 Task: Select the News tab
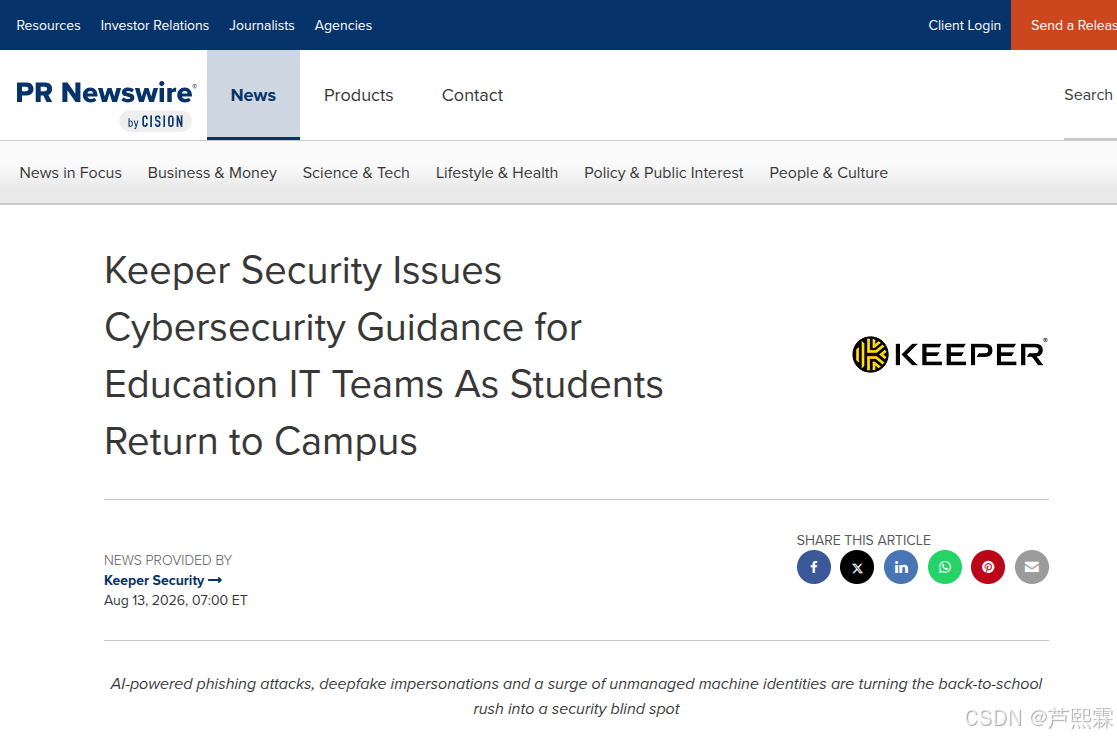254,95
